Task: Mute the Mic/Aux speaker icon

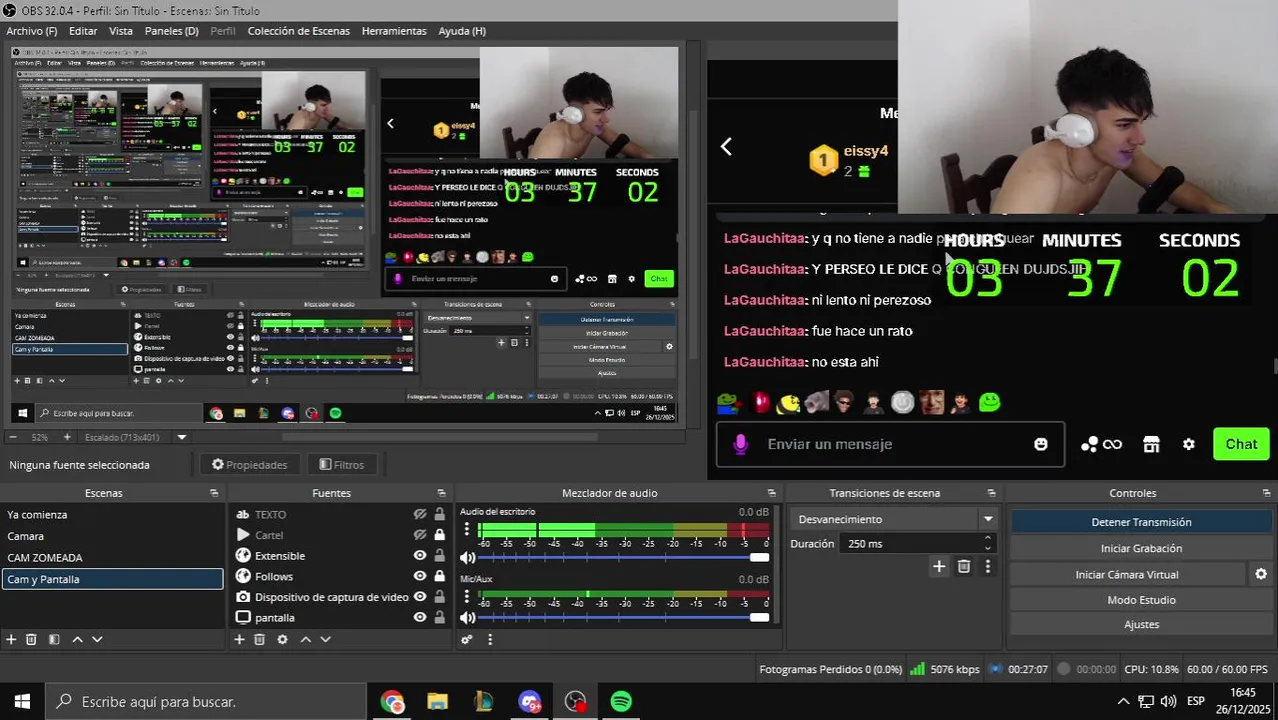Action: tap(467, 617)
